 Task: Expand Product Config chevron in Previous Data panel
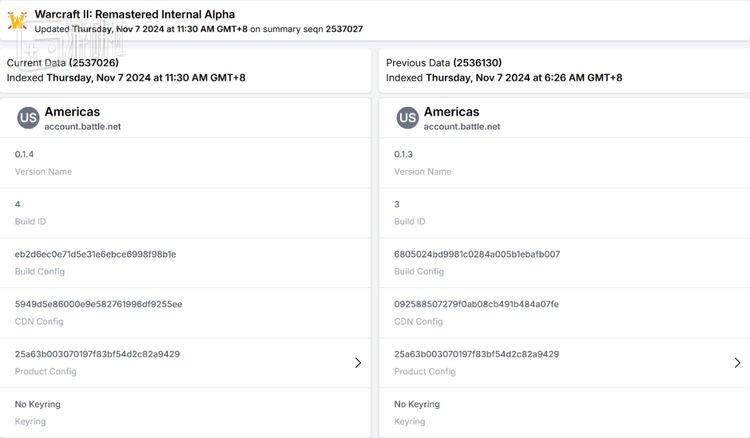click(x=737, y=363)
